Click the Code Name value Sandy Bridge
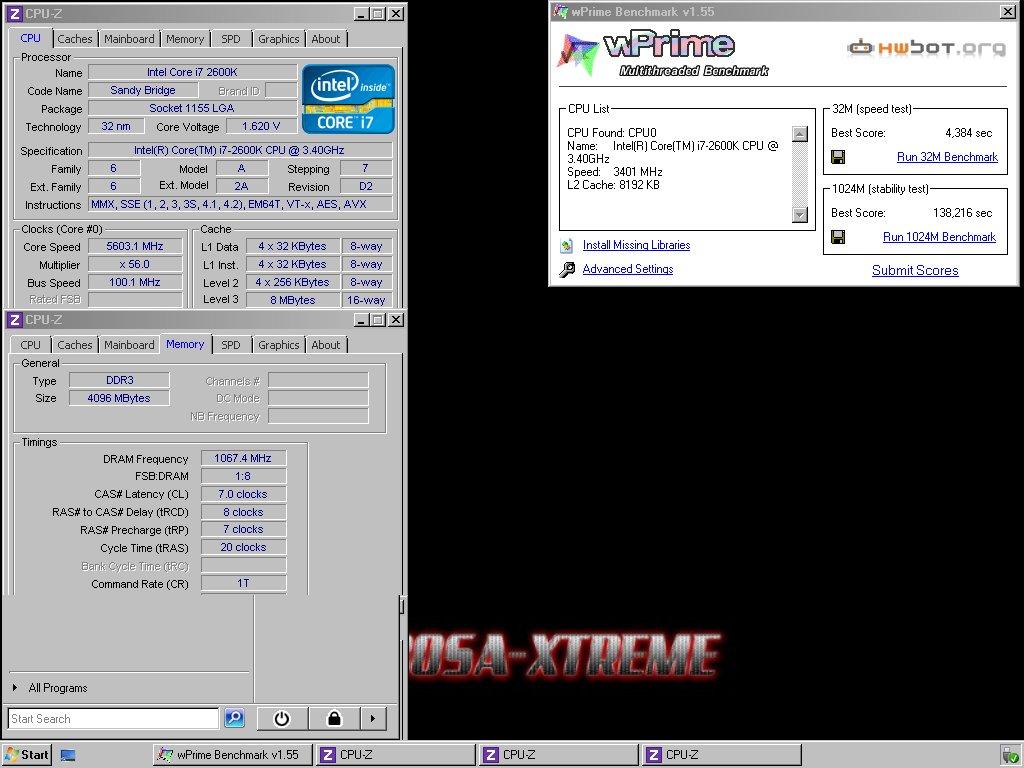This screenshot has height=768, width=1024. (143, 90)
